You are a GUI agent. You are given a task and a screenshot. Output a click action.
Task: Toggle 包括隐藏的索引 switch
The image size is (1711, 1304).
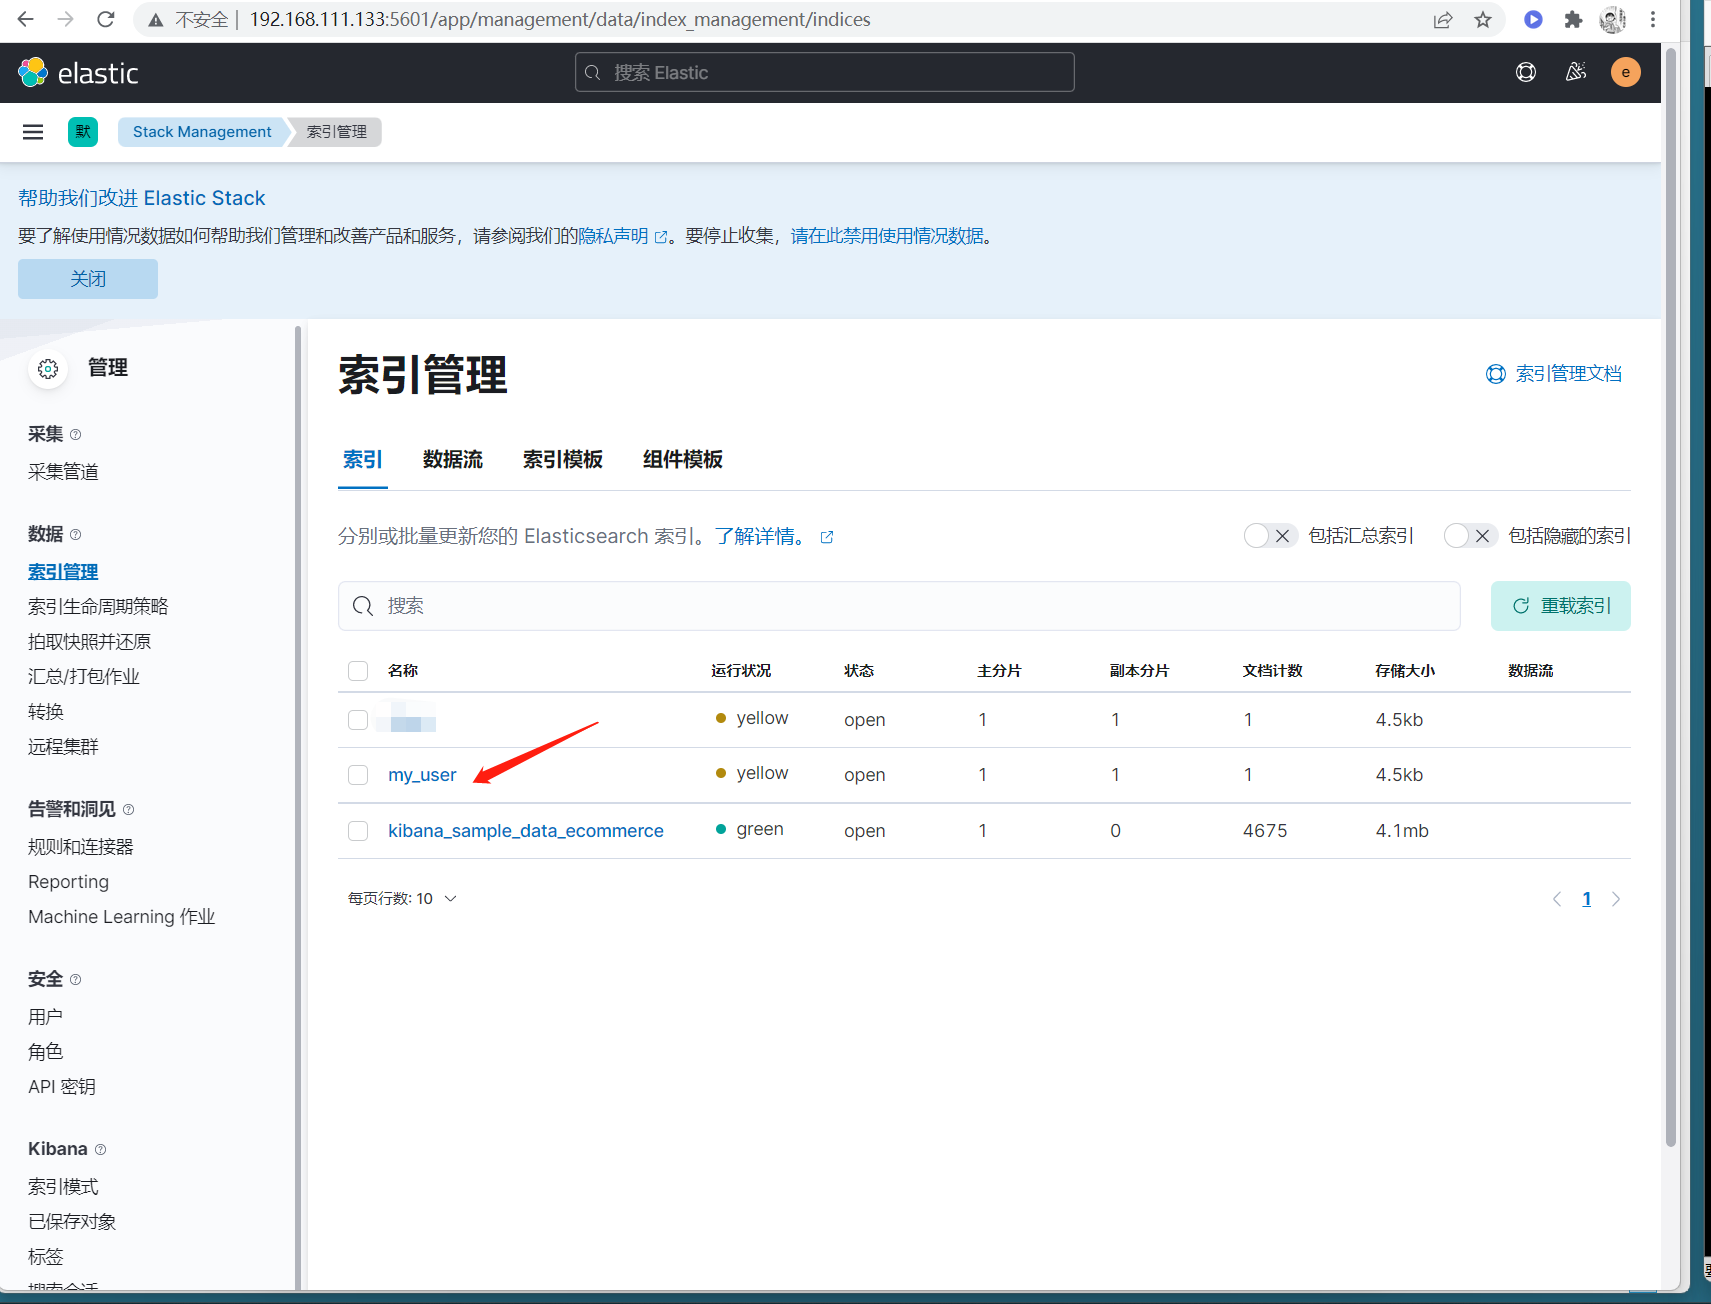coord(1471,536)
